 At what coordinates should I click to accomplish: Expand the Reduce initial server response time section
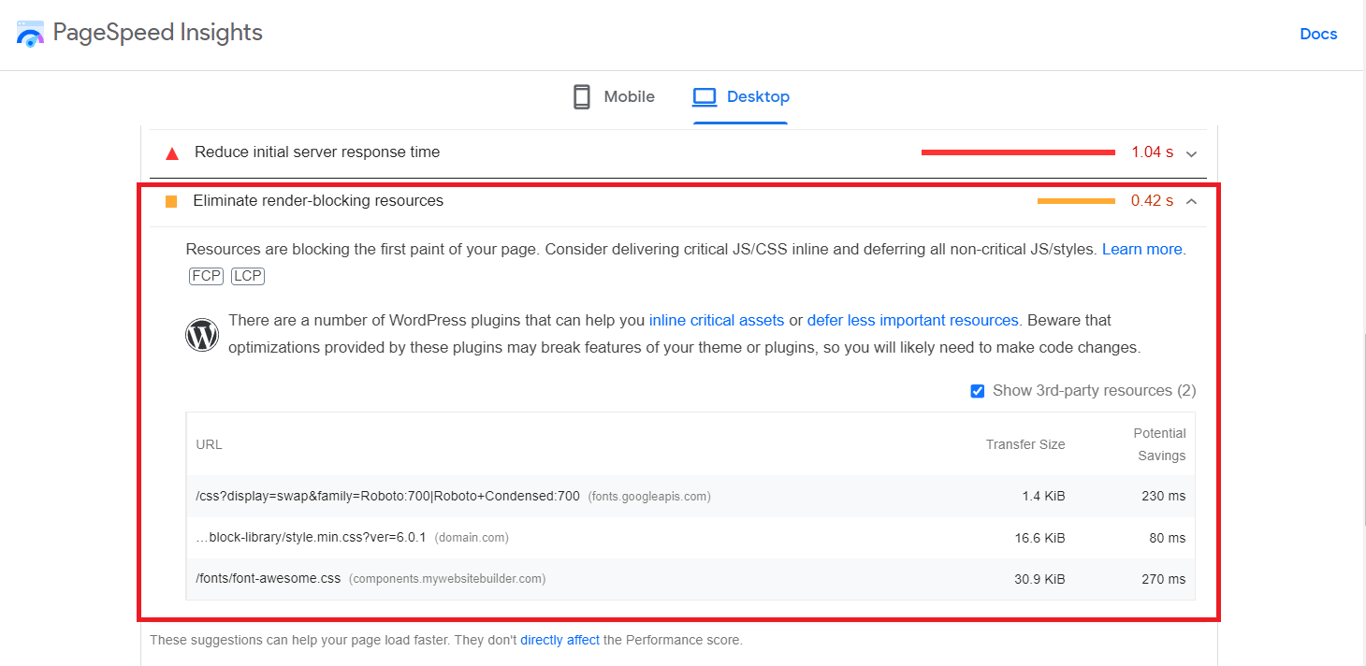1191,153
